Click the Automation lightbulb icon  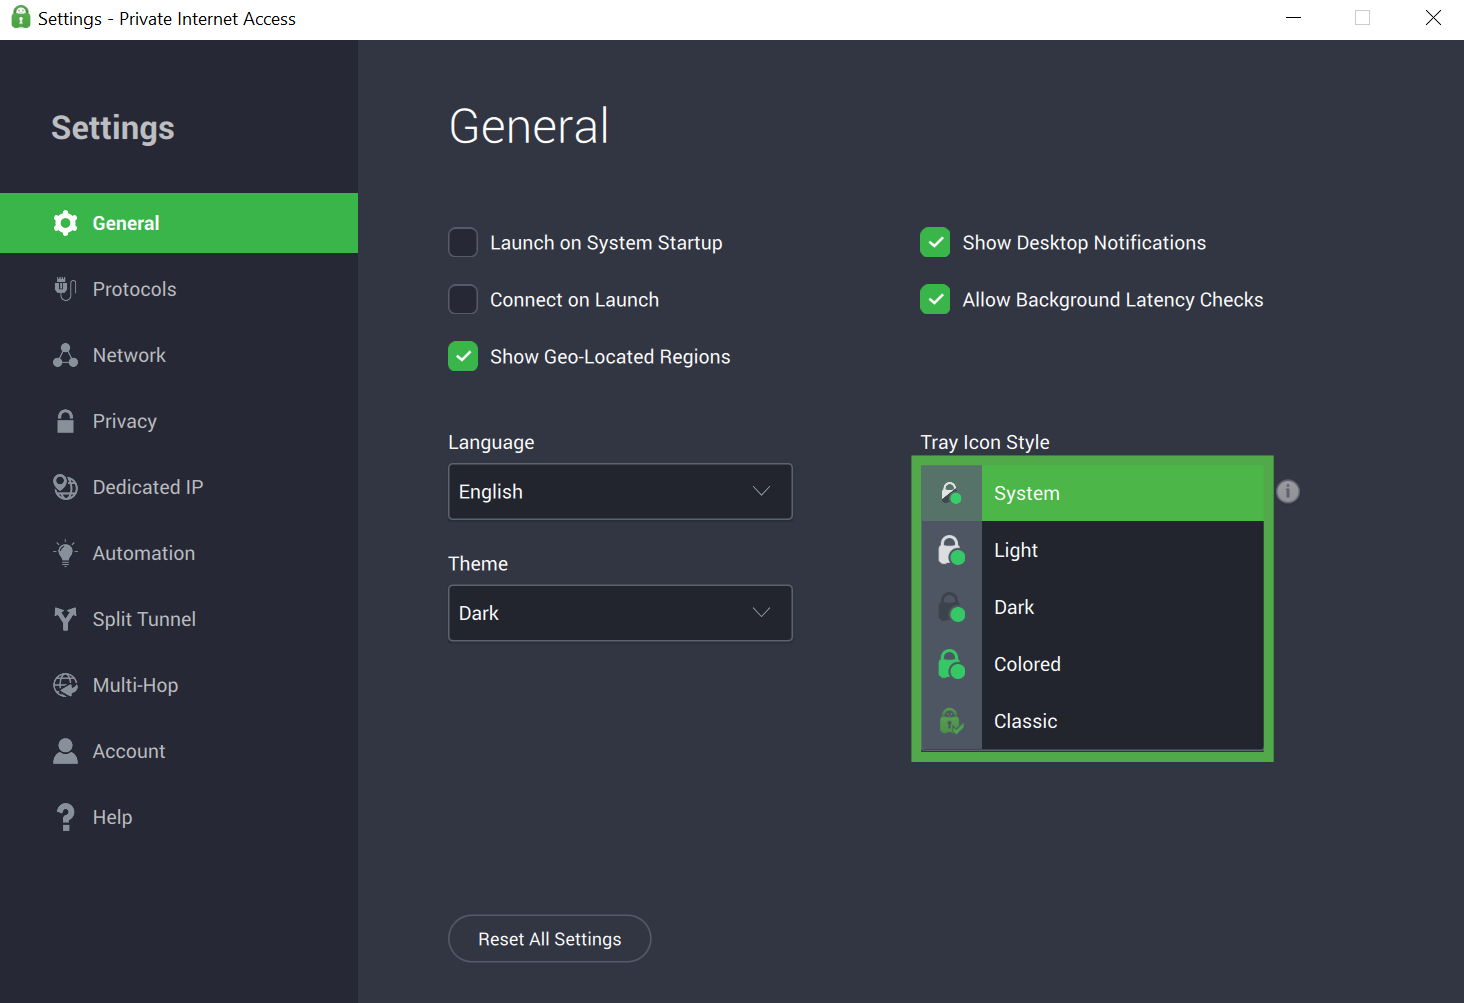coord(65,553)
